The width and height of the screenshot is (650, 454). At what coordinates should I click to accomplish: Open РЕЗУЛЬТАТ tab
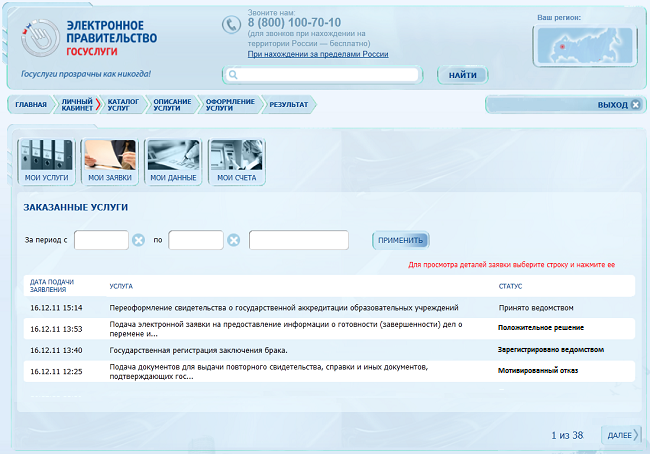click(x=289, y=104)
